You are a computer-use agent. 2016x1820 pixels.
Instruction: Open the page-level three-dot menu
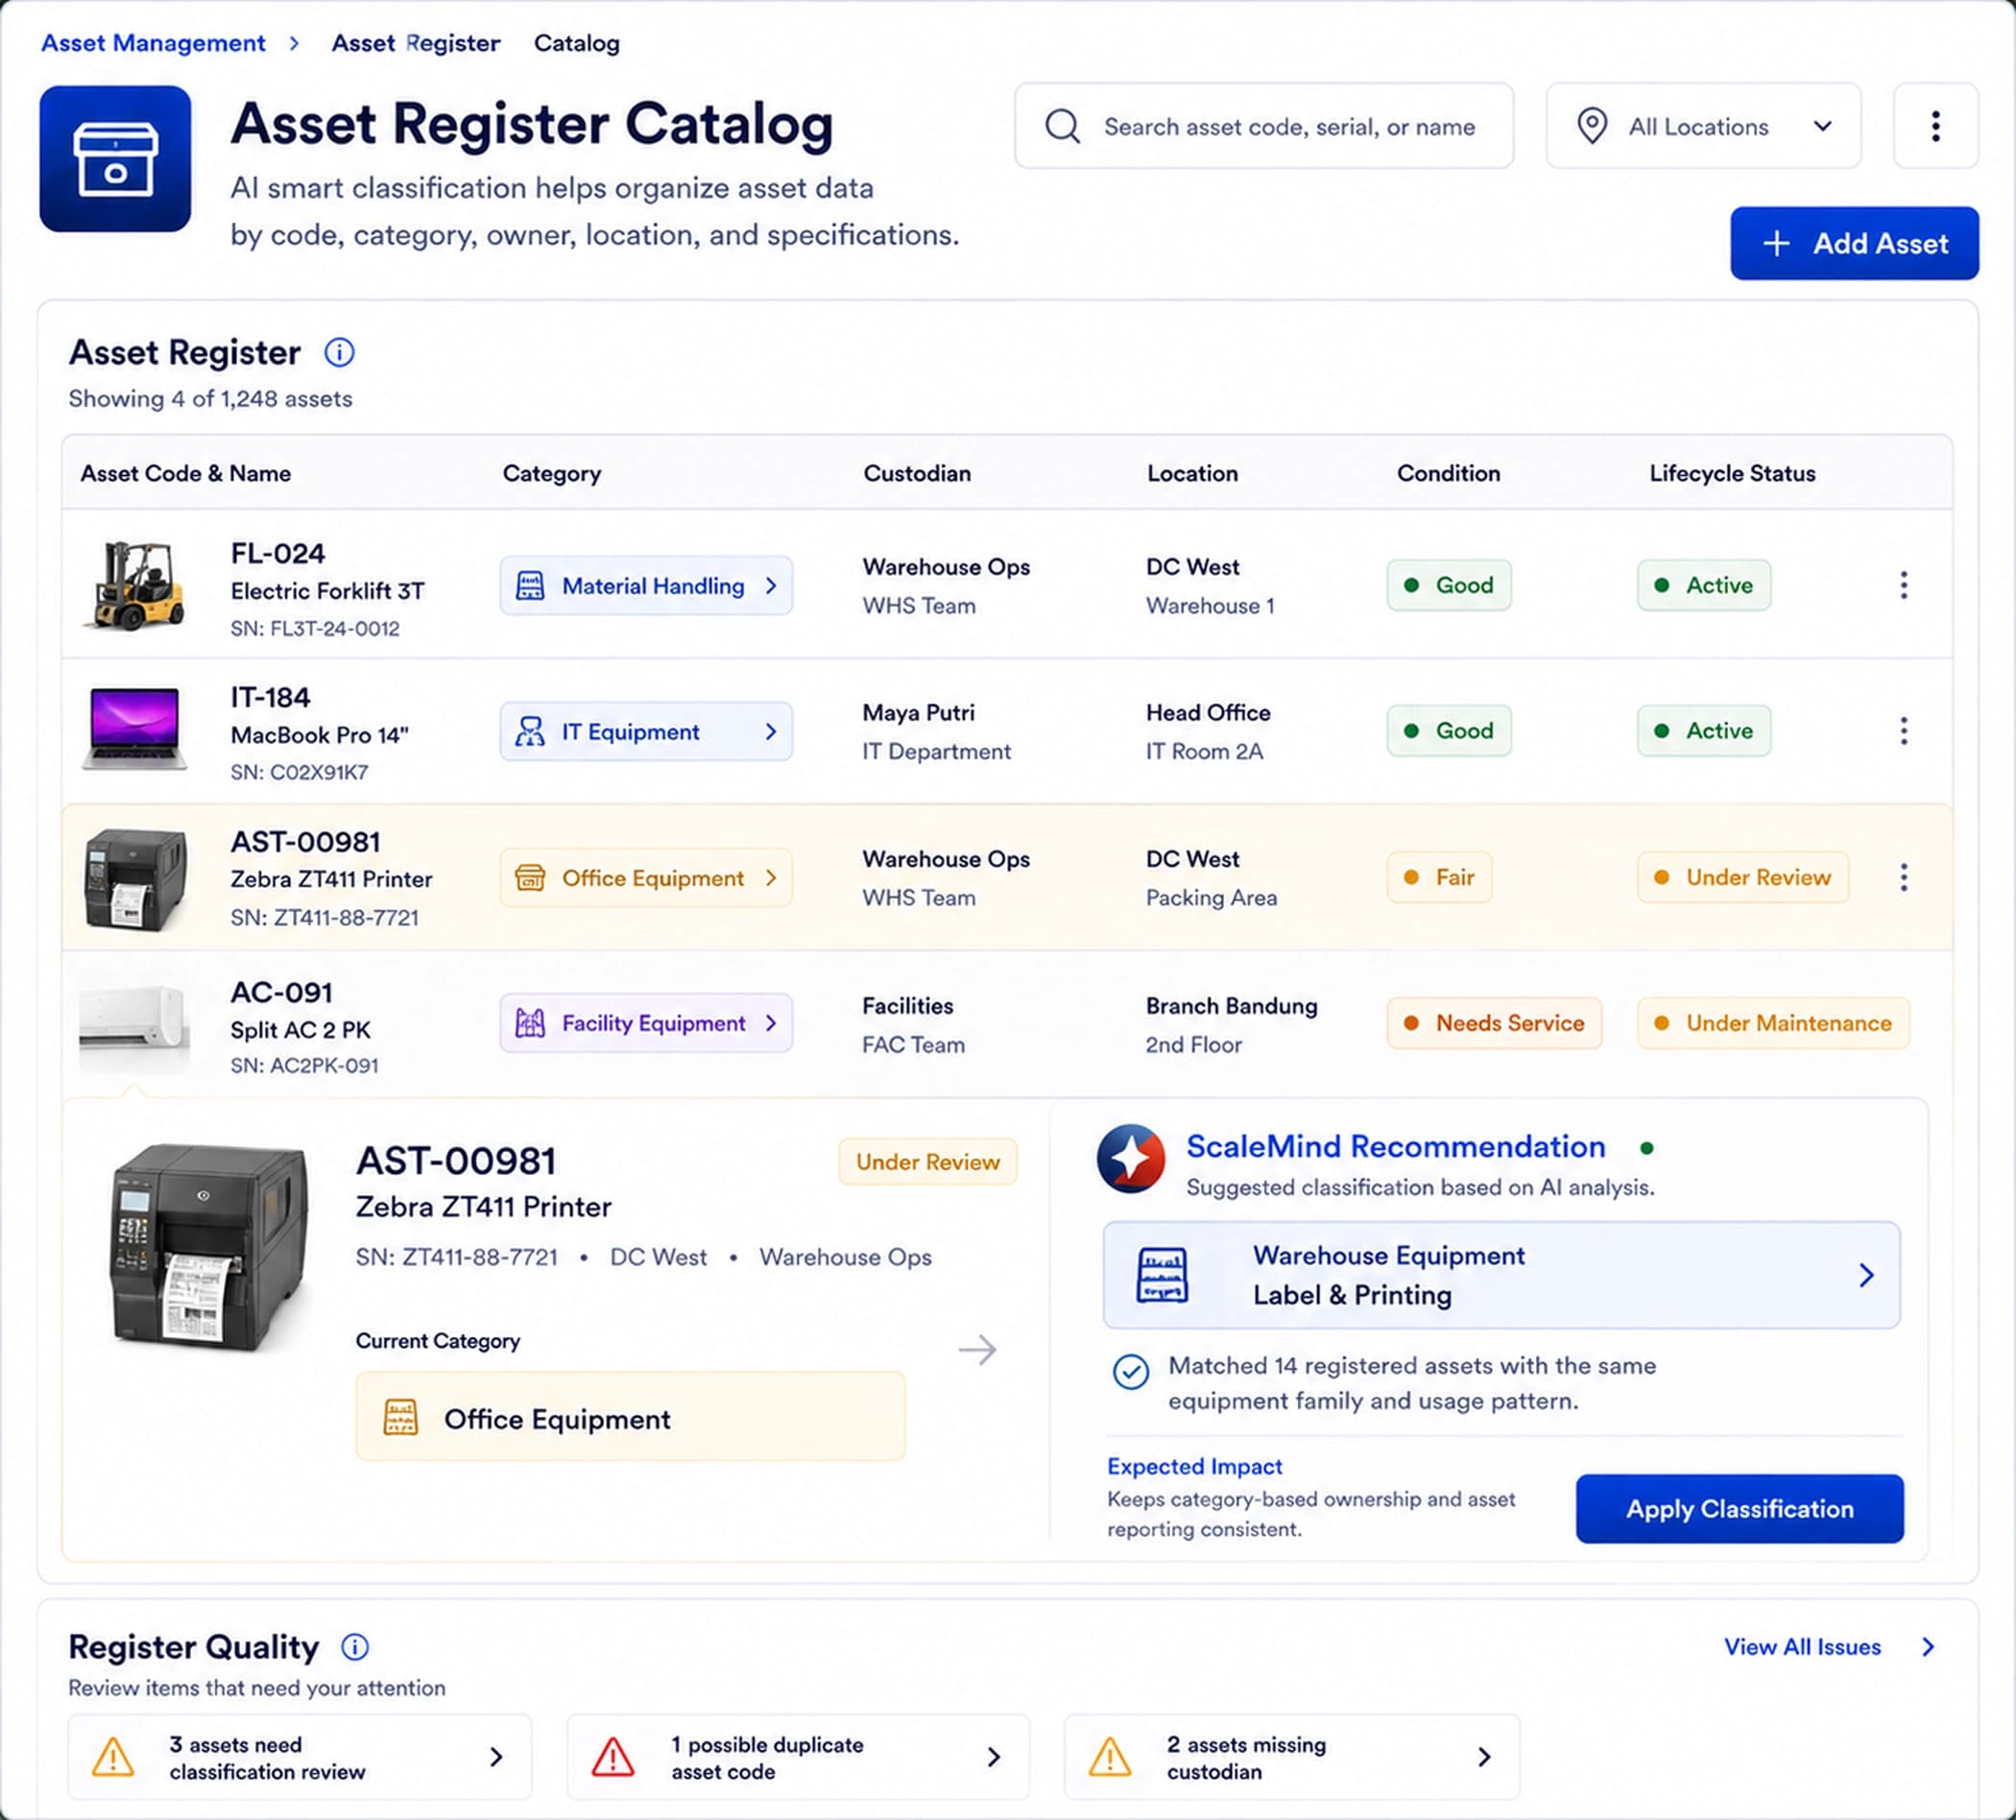pyautogui.click(x=1935, y=126)
